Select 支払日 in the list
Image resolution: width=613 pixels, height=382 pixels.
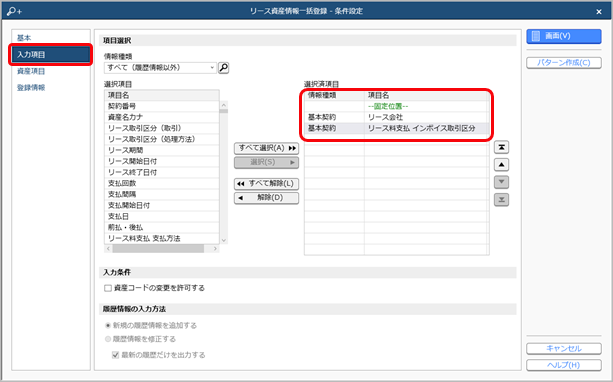tap(161, 216)
